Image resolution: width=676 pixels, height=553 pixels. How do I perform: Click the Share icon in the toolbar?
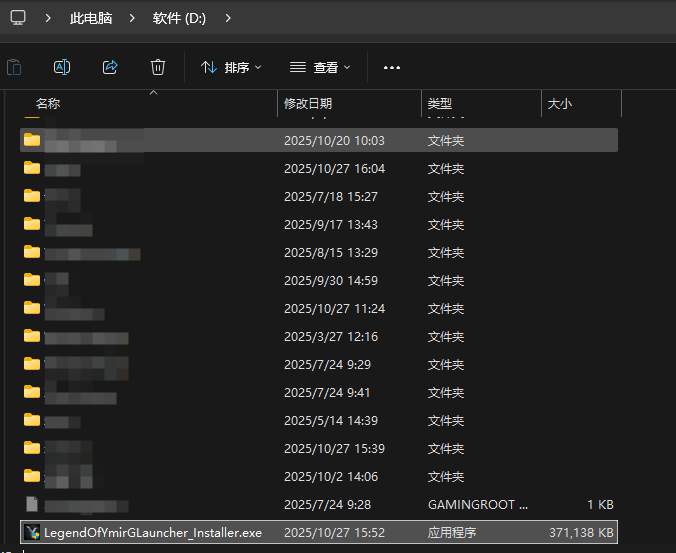point(110,67)
